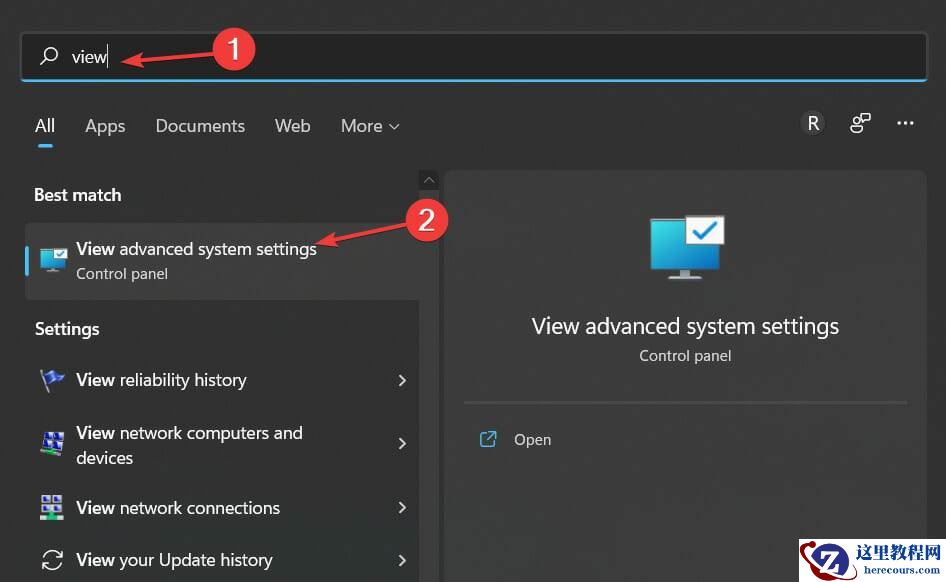Click the network computers and devices icon
Viewport: 946px width, 582px height.
(x=51, y=443)
